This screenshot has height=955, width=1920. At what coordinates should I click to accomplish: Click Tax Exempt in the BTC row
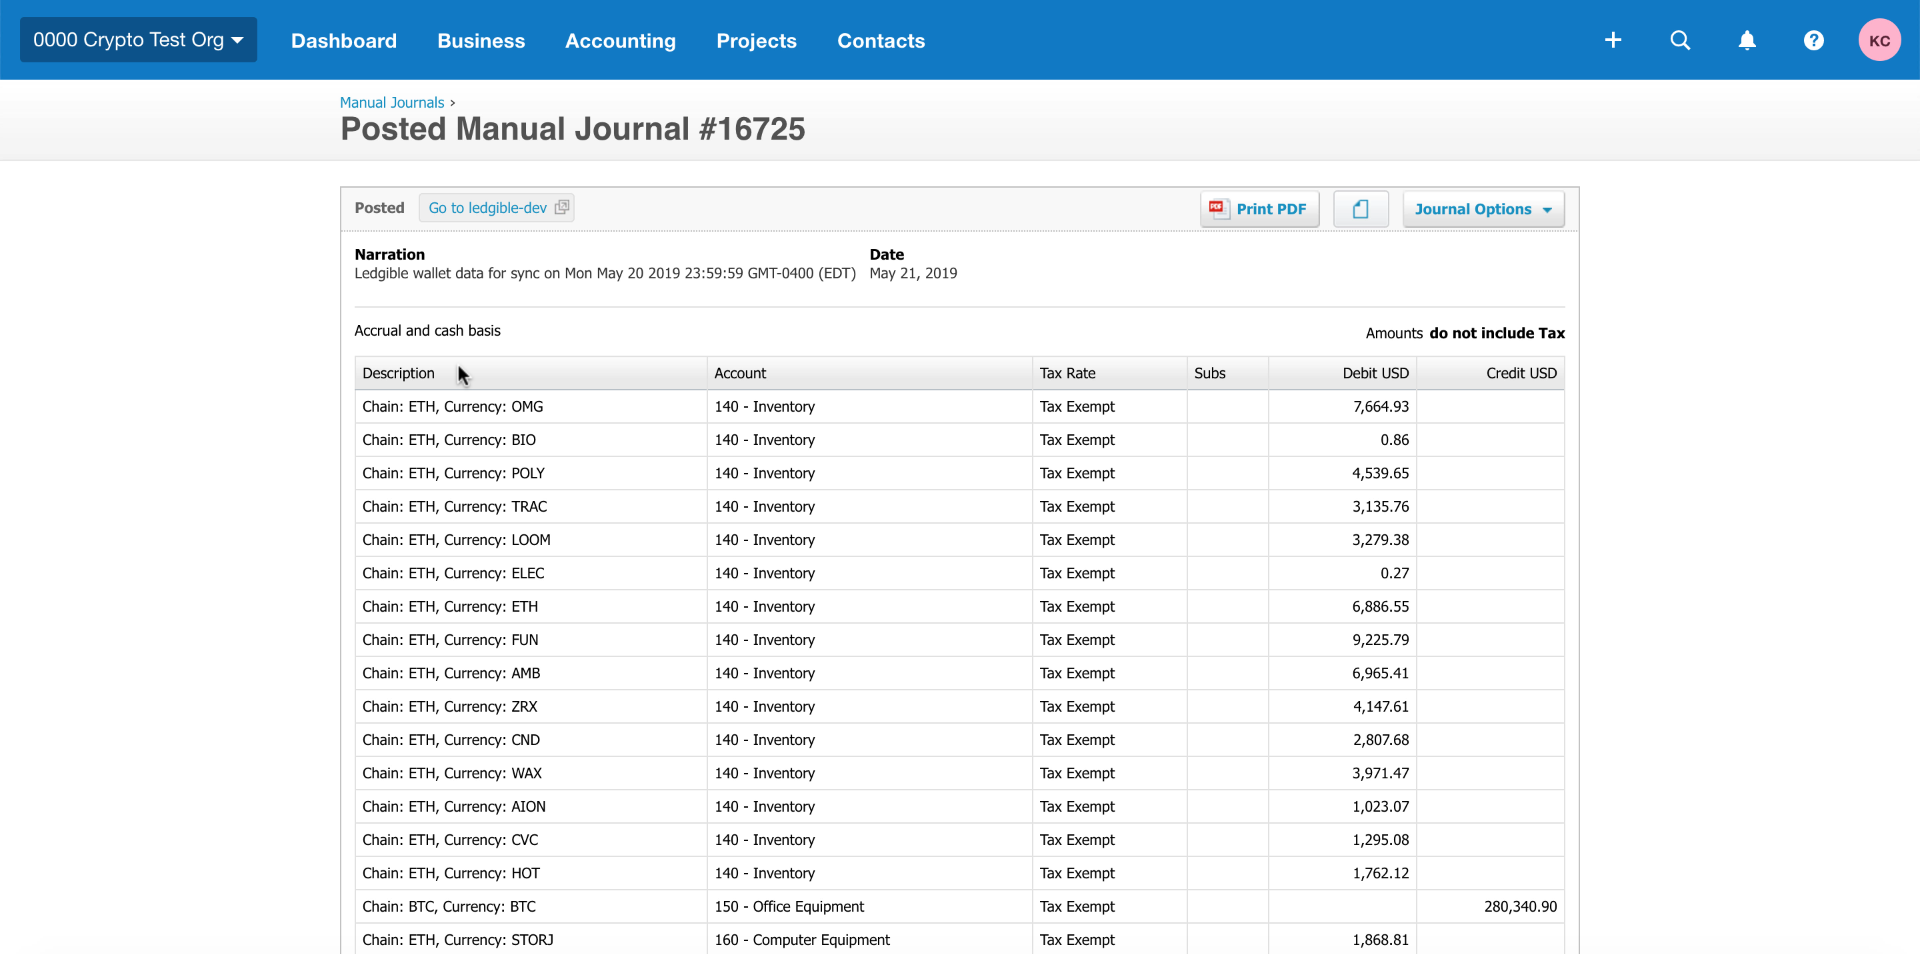(1077, 907)
